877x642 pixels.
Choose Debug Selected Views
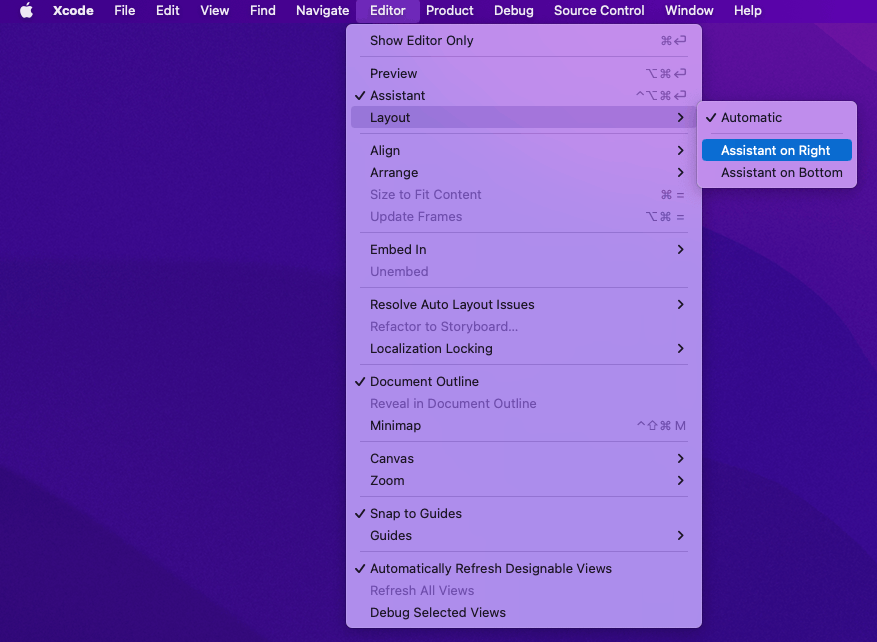(x=524, y=612)
